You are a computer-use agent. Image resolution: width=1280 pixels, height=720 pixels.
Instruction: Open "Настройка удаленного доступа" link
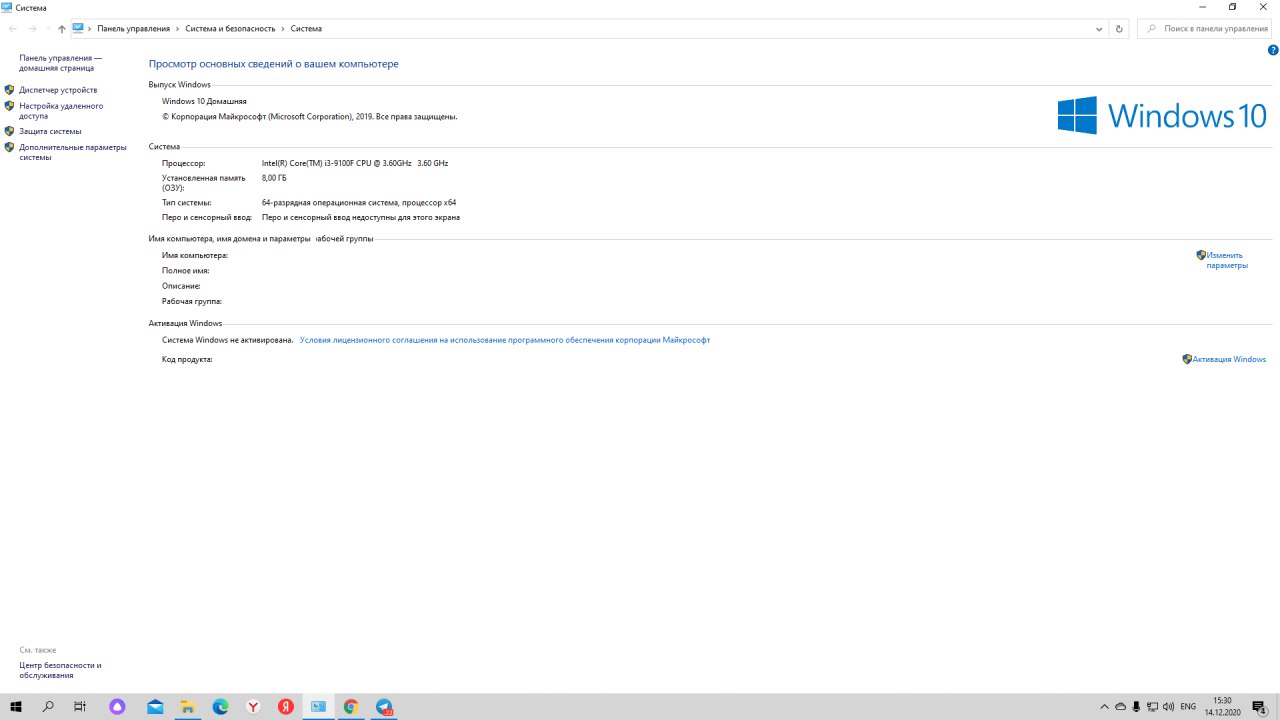pos(61,110)
